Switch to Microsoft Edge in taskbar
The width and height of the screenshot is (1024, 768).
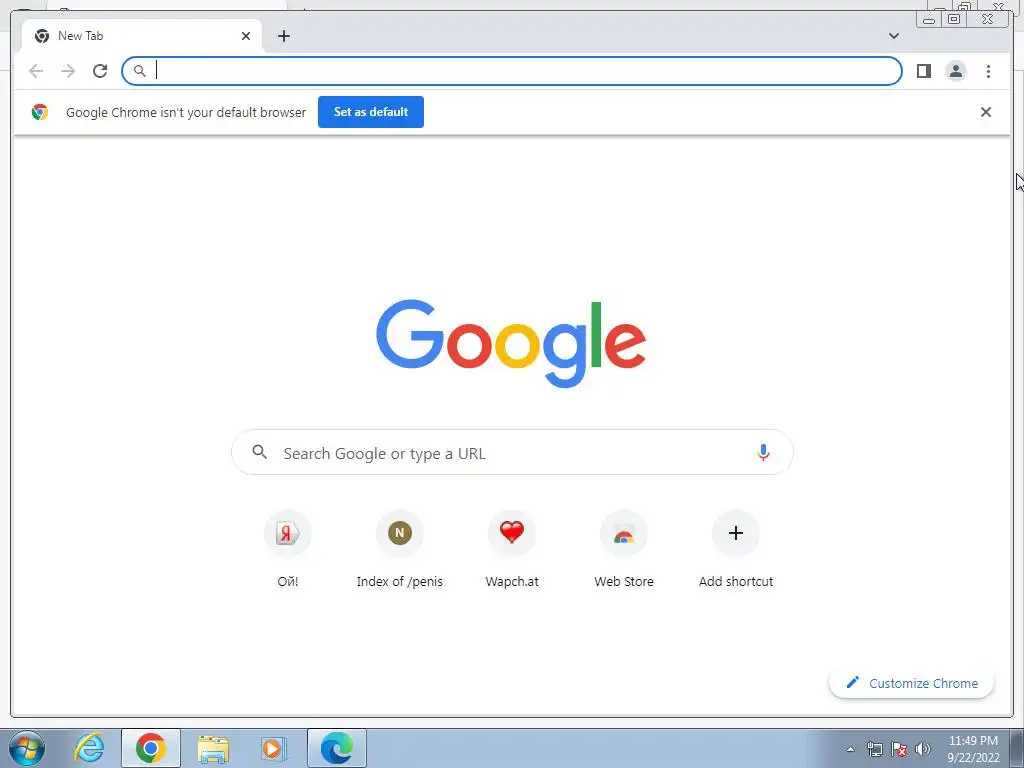coord(336,748)
